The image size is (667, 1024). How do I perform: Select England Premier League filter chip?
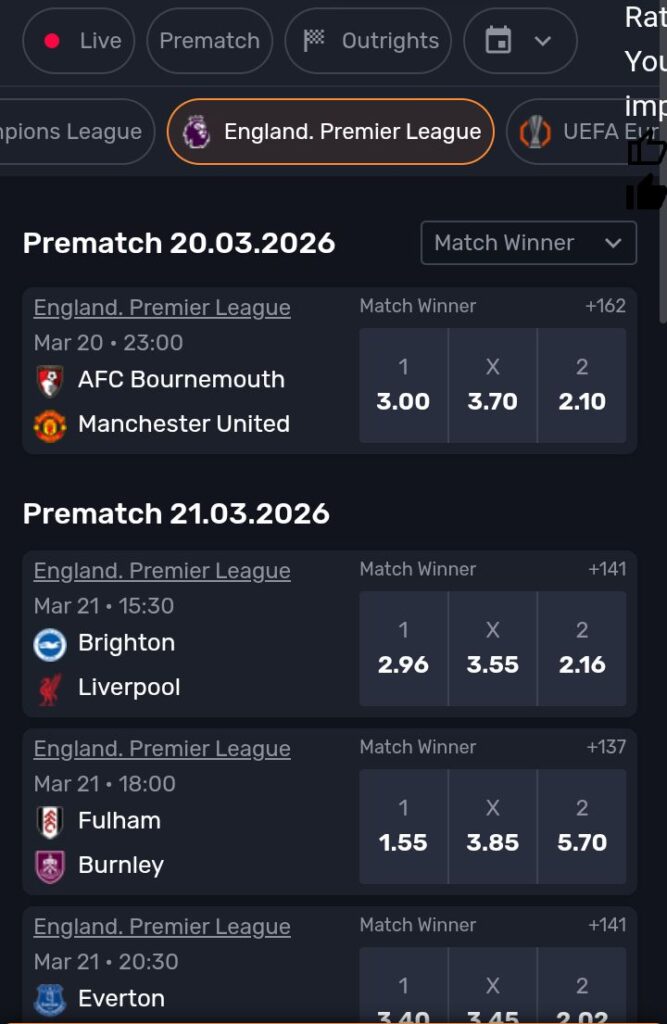330,132
